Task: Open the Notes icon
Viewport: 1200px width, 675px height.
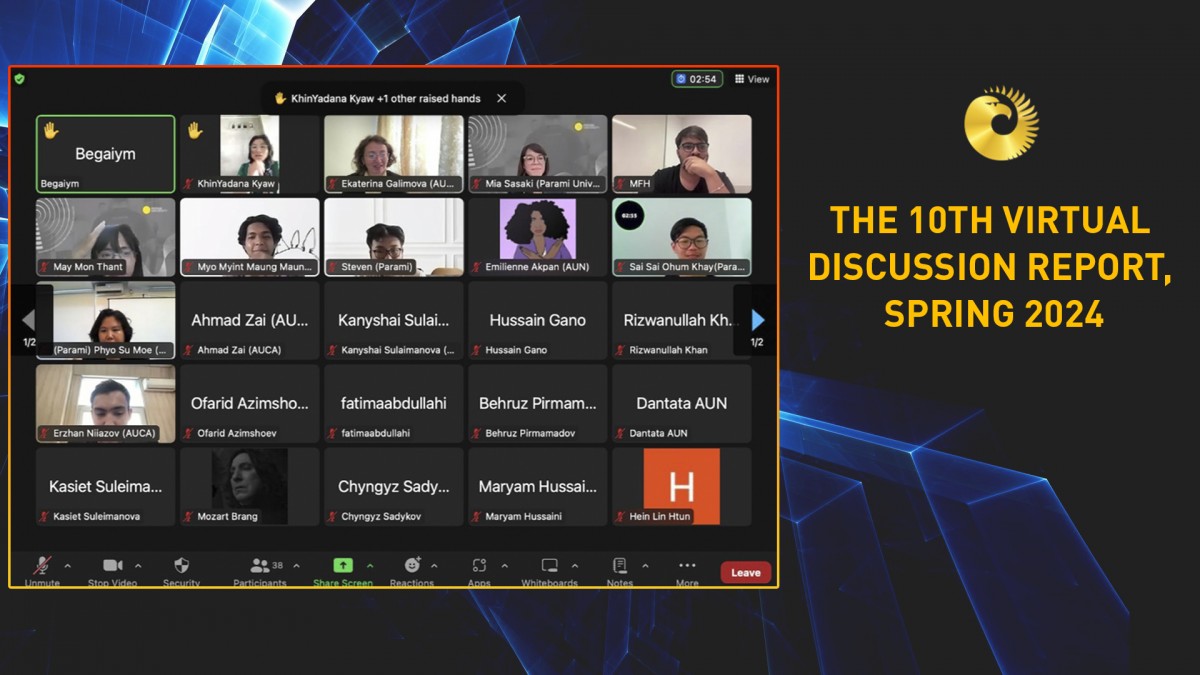Action: point(619,566)
